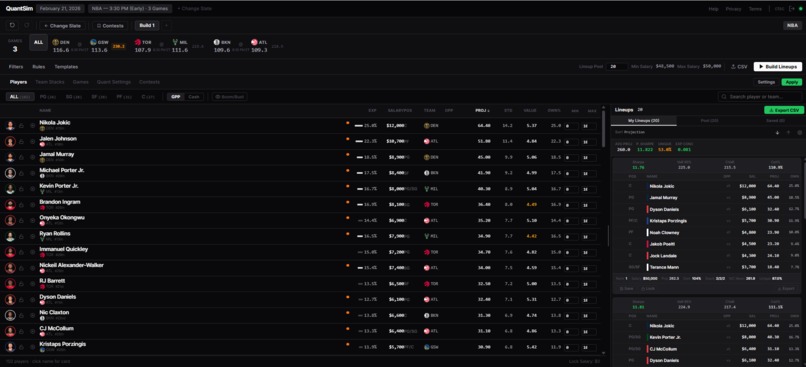Toggle the Boom/Bust view
This screenshot has width=806, height=367.
coord(230,97)
